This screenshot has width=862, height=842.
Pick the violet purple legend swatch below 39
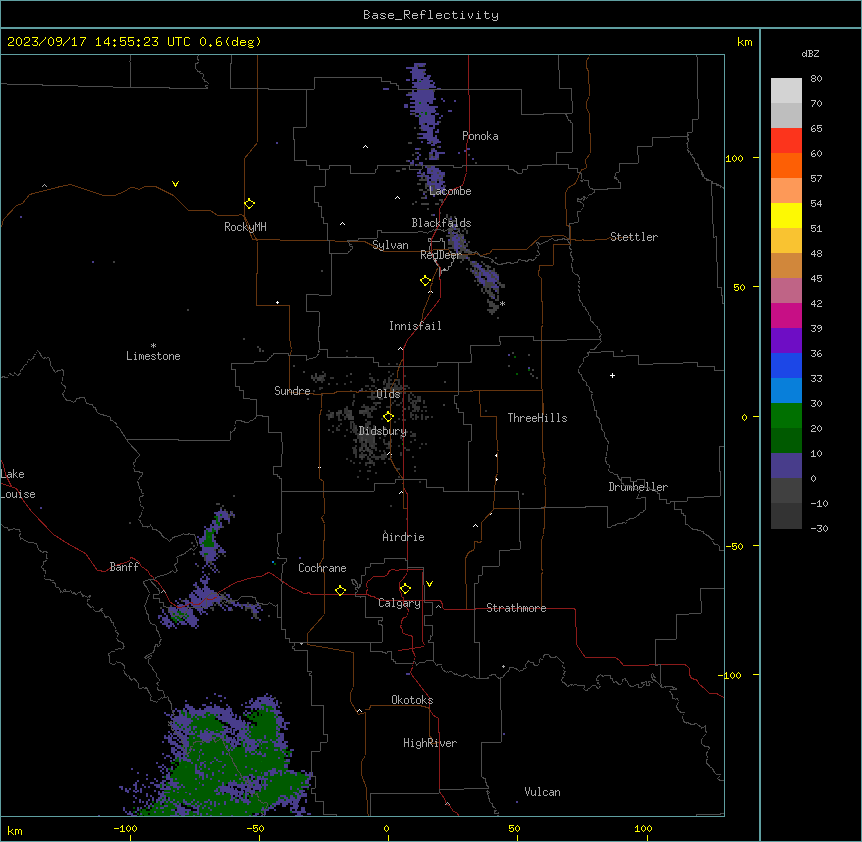pos(786,340)
